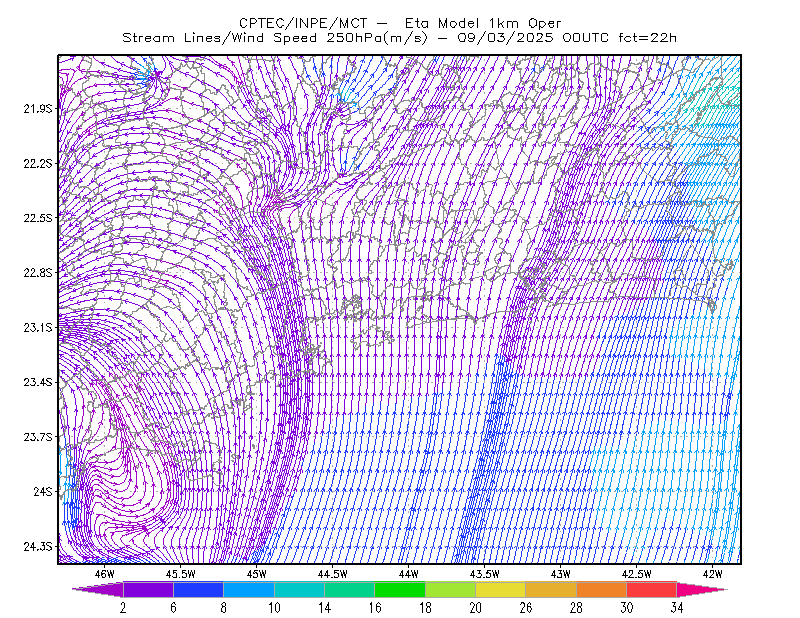Click the legend value 2
800x618 pixels.
123,608
